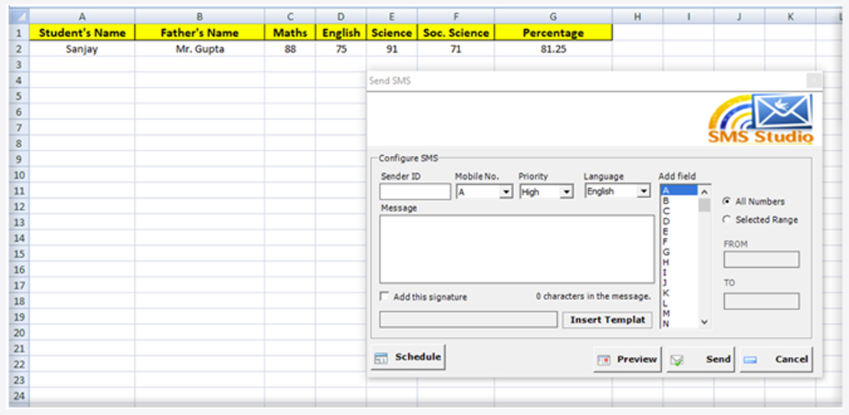This screenshot has height=415, width=849.
Task: Open the Priority dropdown showing High
Action: [x=566, y=192]
